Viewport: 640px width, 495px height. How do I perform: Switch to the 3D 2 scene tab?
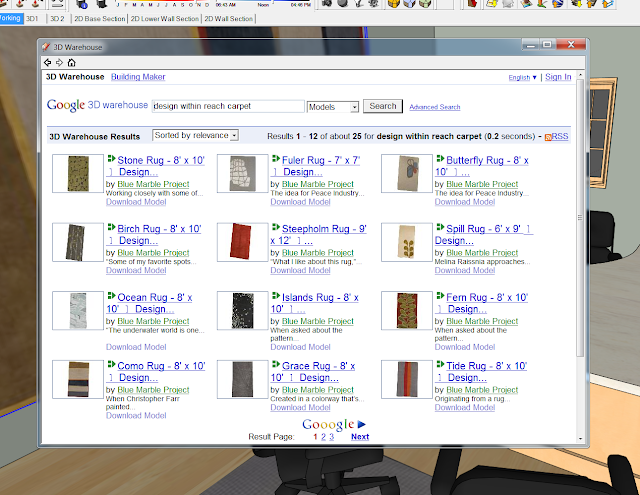tap(57, 19)
